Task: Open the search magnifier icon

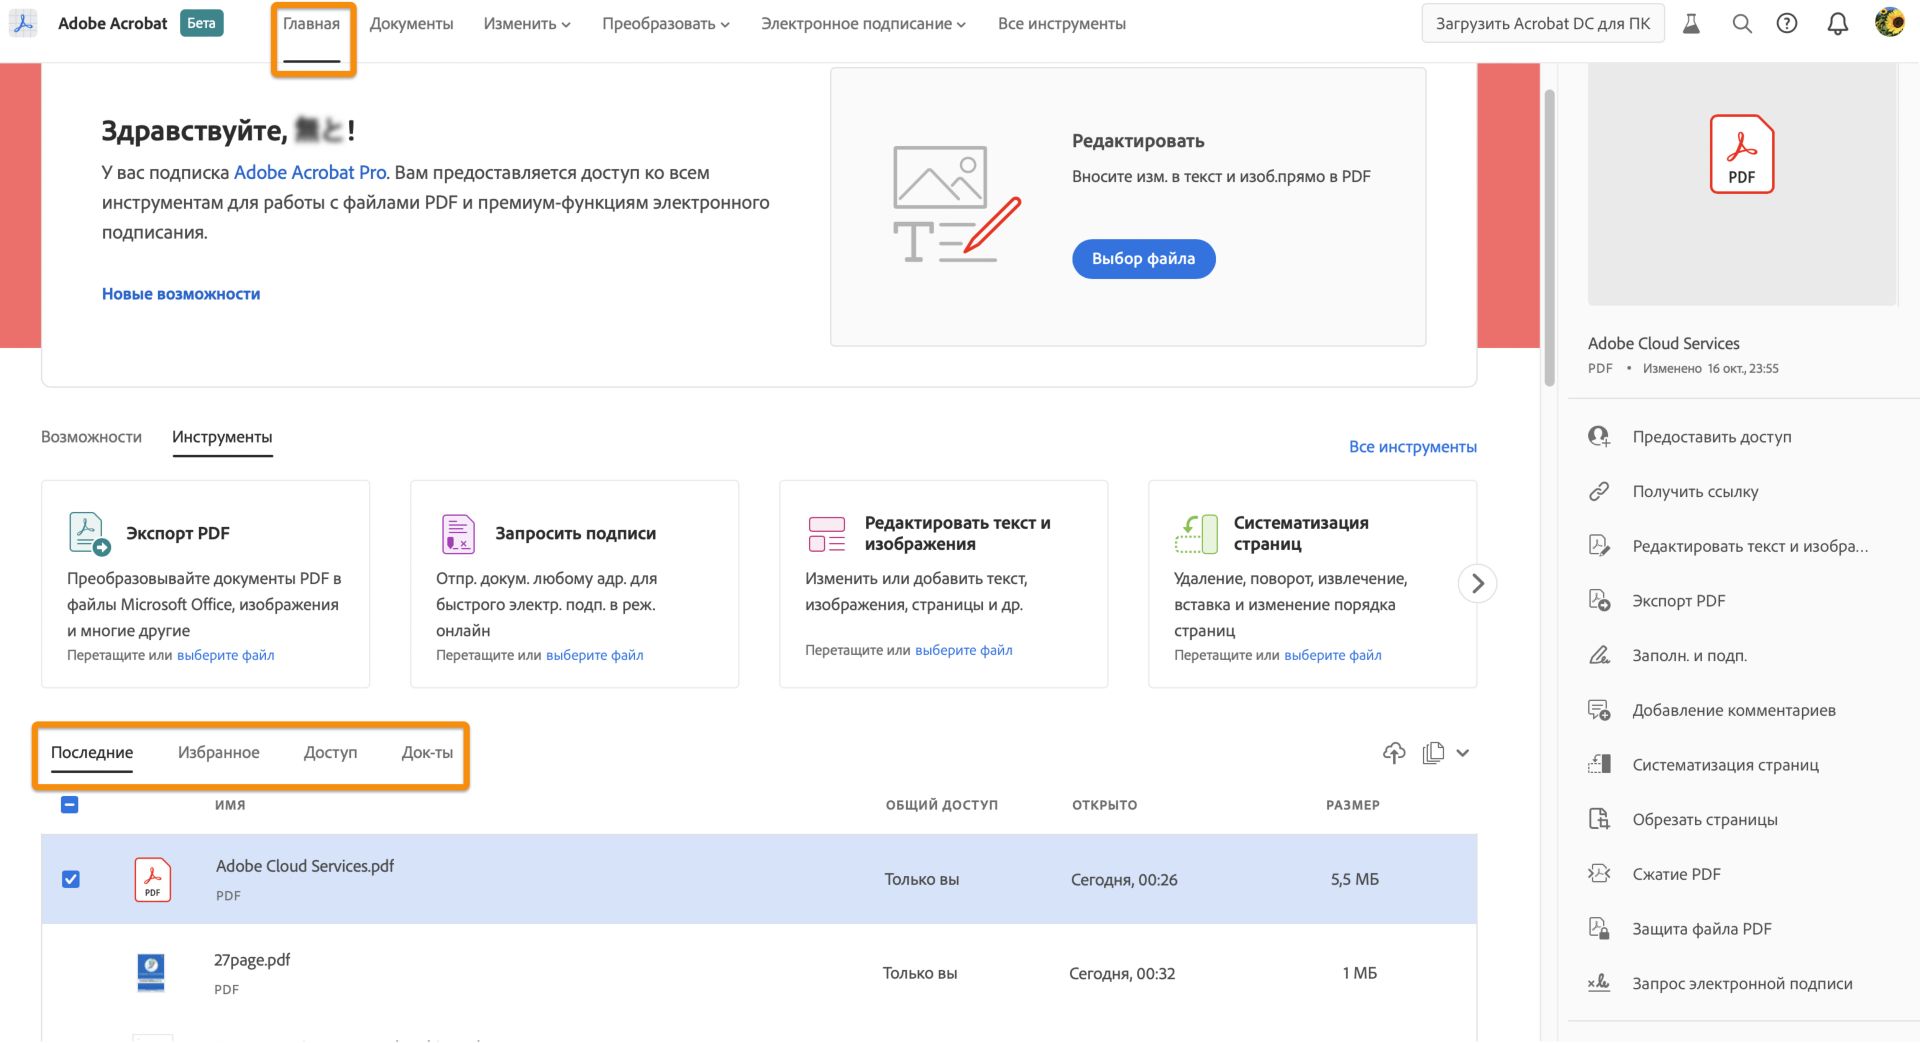Action: click(1742, 24)
